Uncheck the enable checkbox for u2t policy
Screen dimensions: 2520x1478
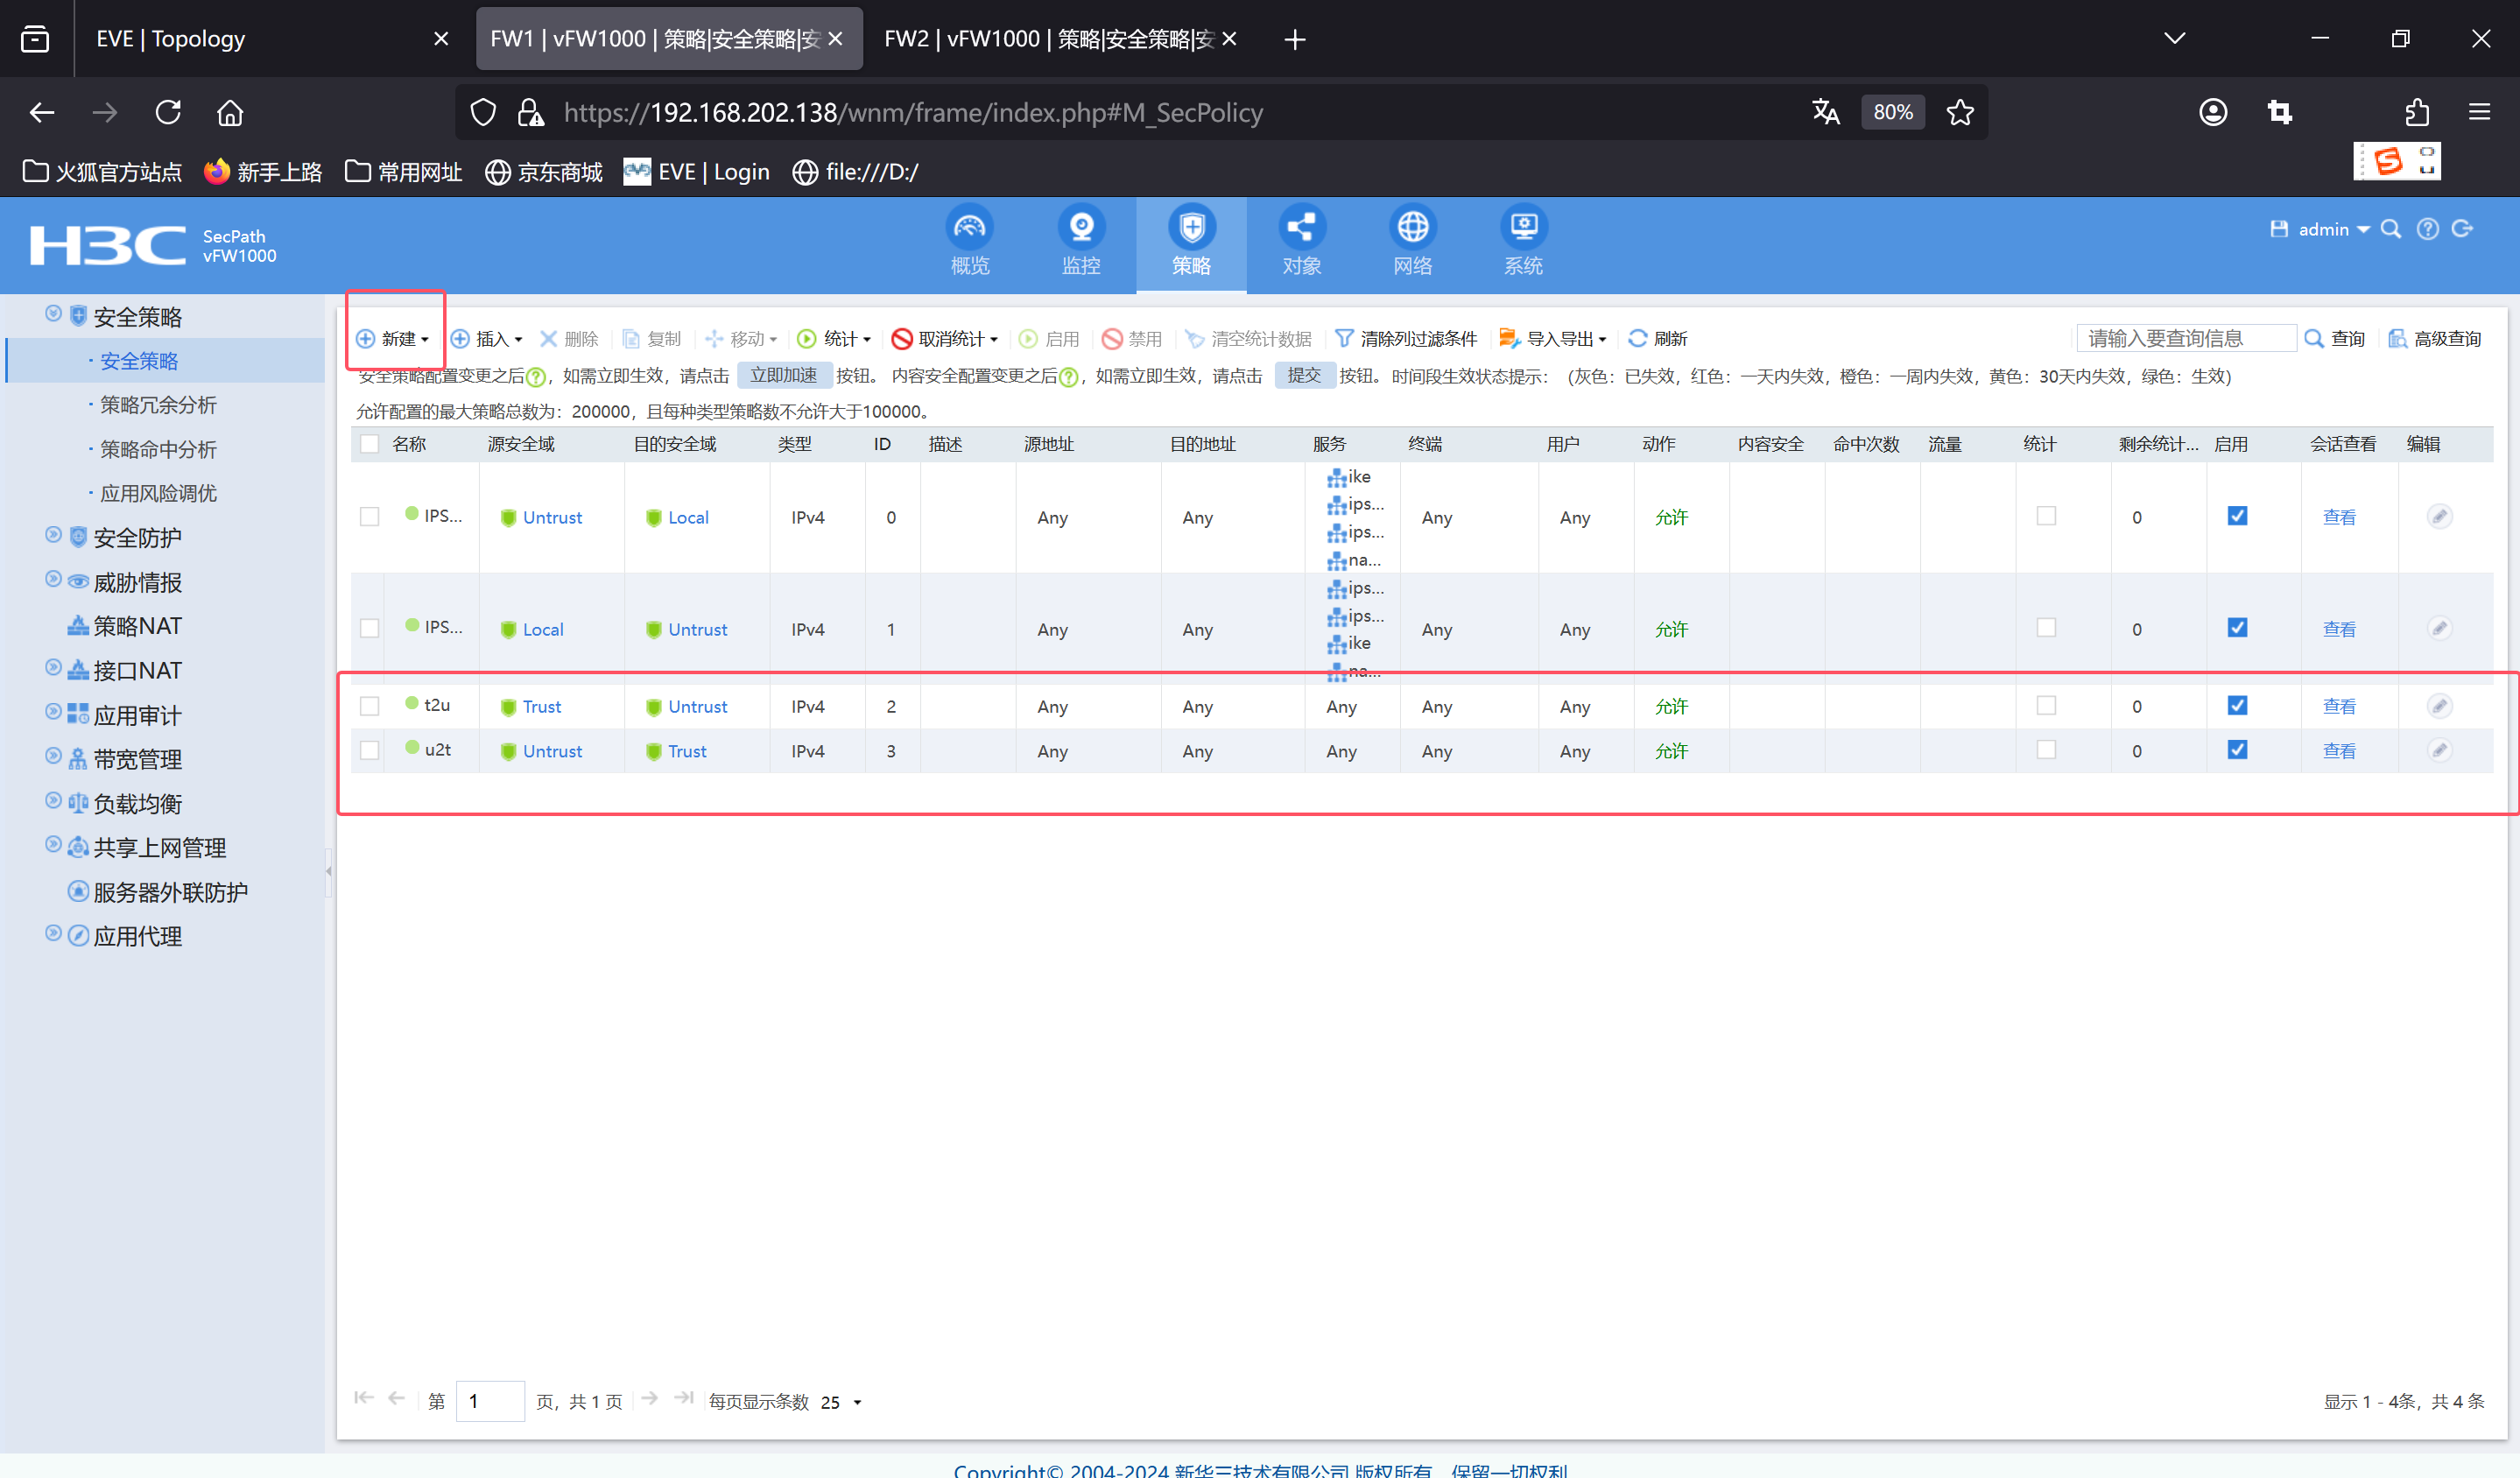pyautogui.click(x=2237, y=750)
